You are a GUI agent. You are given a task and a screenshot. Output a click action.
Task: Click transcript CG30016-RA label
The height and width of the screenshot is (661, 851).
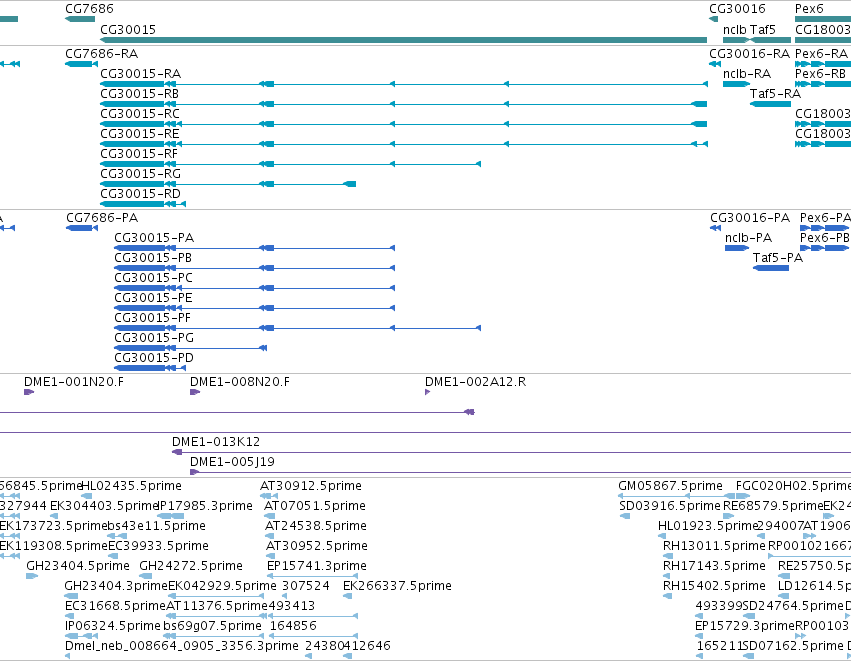click(x=750, y=54)
